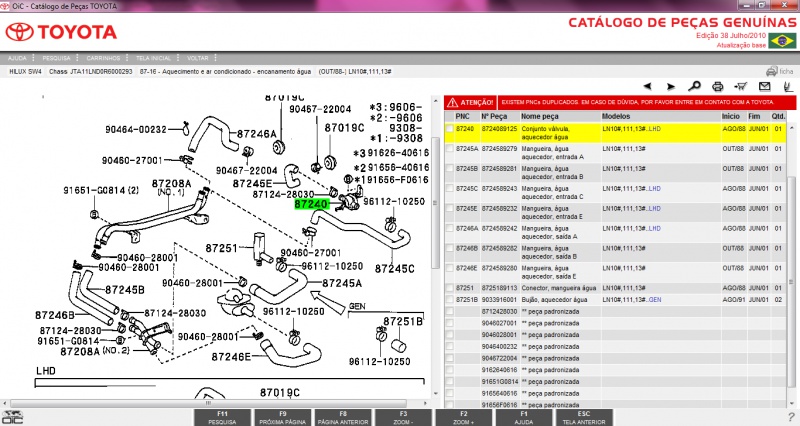Check the box for PNC 87240 row
This screenshot has height=426, width=800.
[449, 129]
